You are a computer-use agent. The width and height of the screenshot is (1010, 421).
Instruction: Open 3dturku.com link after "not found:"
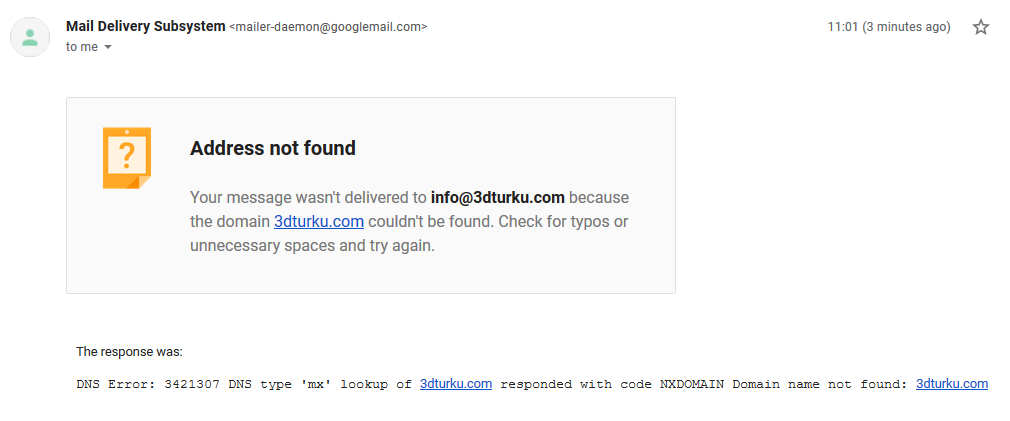point(952,384)
